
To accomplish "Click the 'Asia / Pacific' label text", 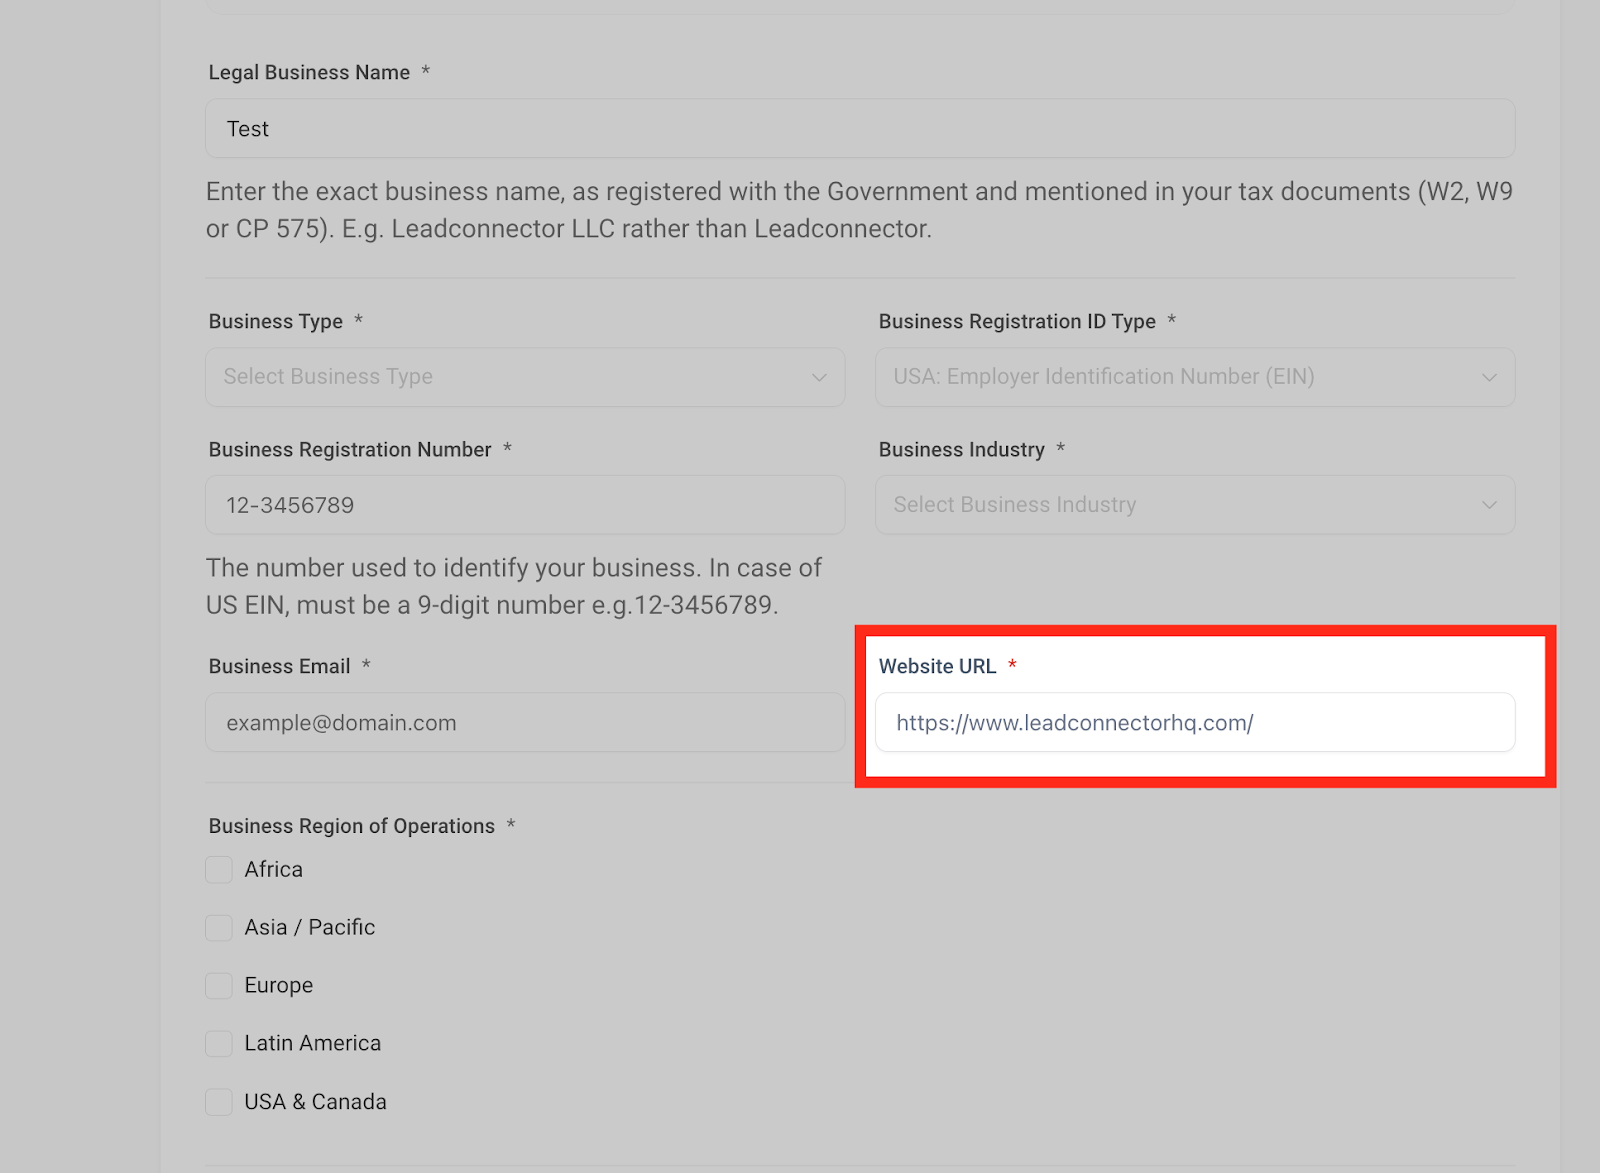I will tap(310, 928).
